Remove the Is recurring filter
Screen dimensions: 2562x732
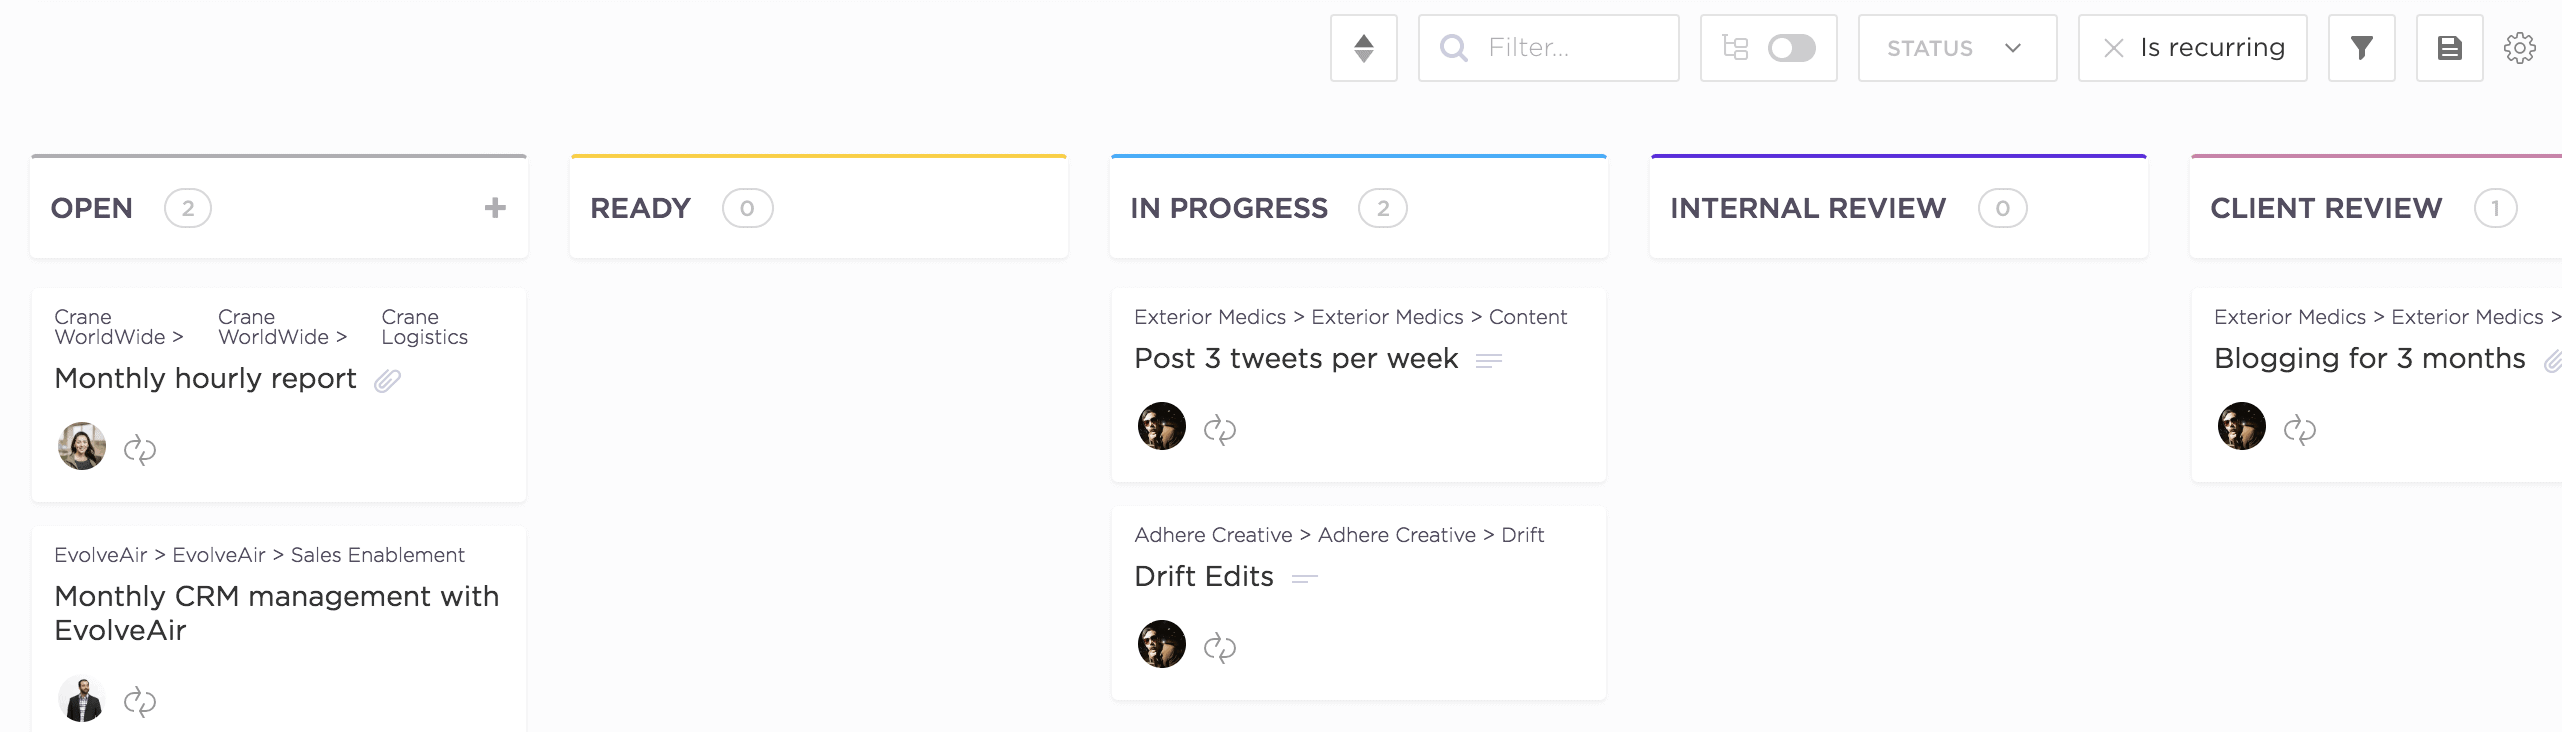pos(2113,48)
